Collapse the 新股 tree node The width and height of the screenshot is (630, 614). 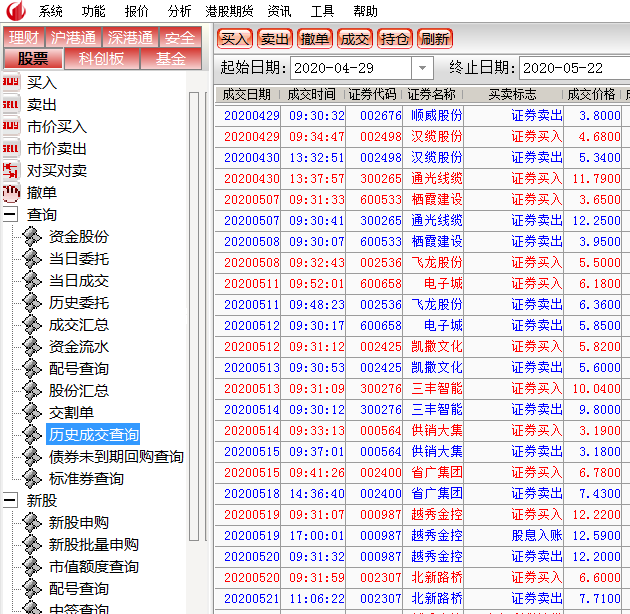point(10,500)
